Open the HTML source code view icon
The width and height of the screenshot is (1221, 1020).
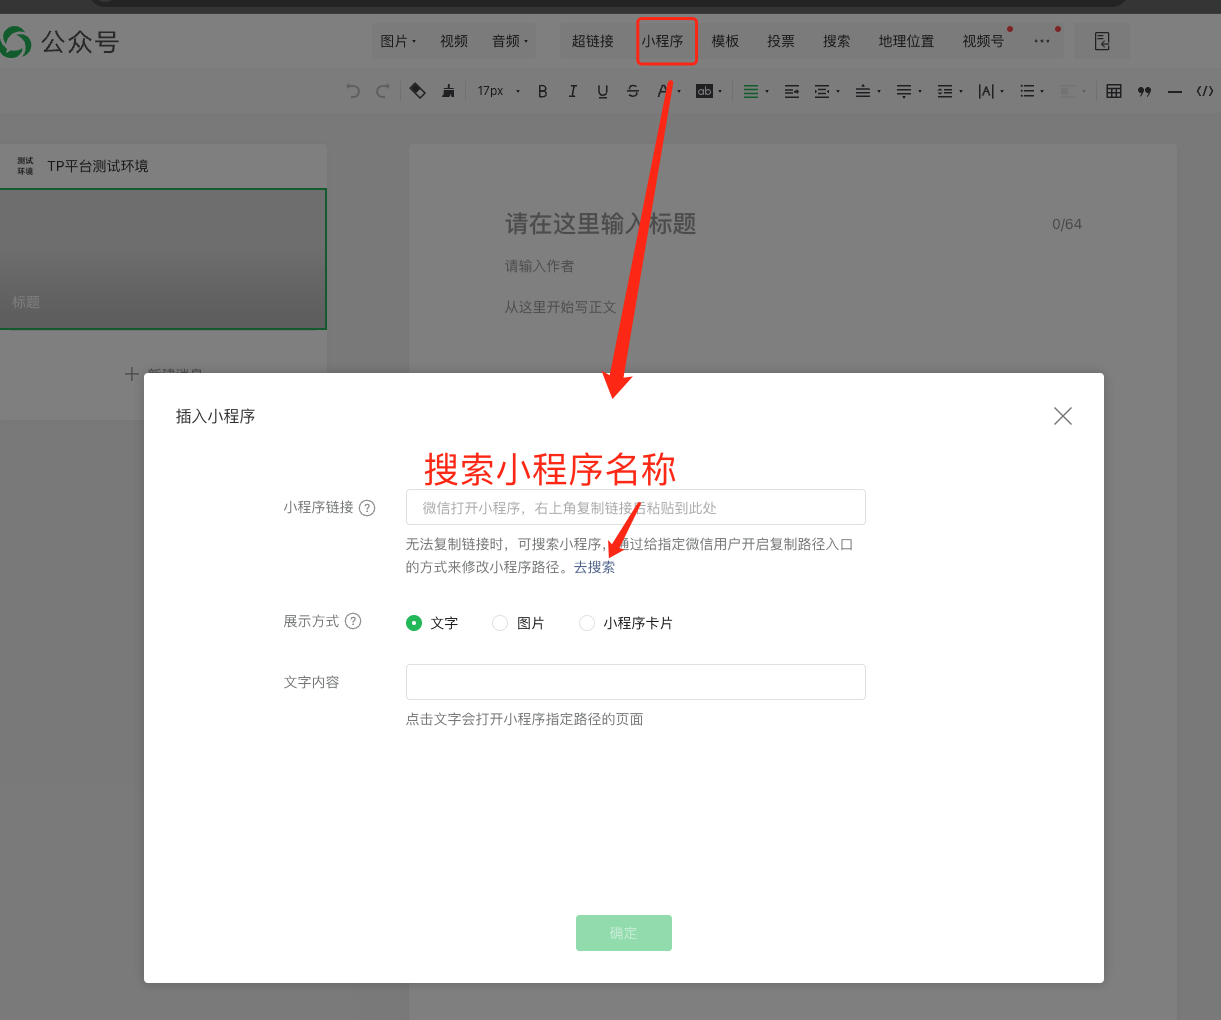coord(1205,91)
